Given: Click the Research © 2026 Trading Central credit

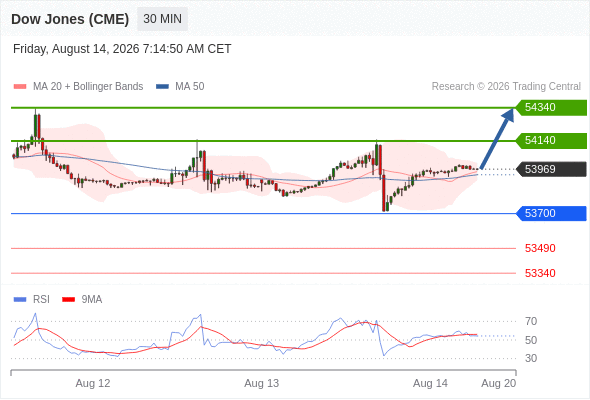Looking at the screenshot, I should click(x=506, y=87).
